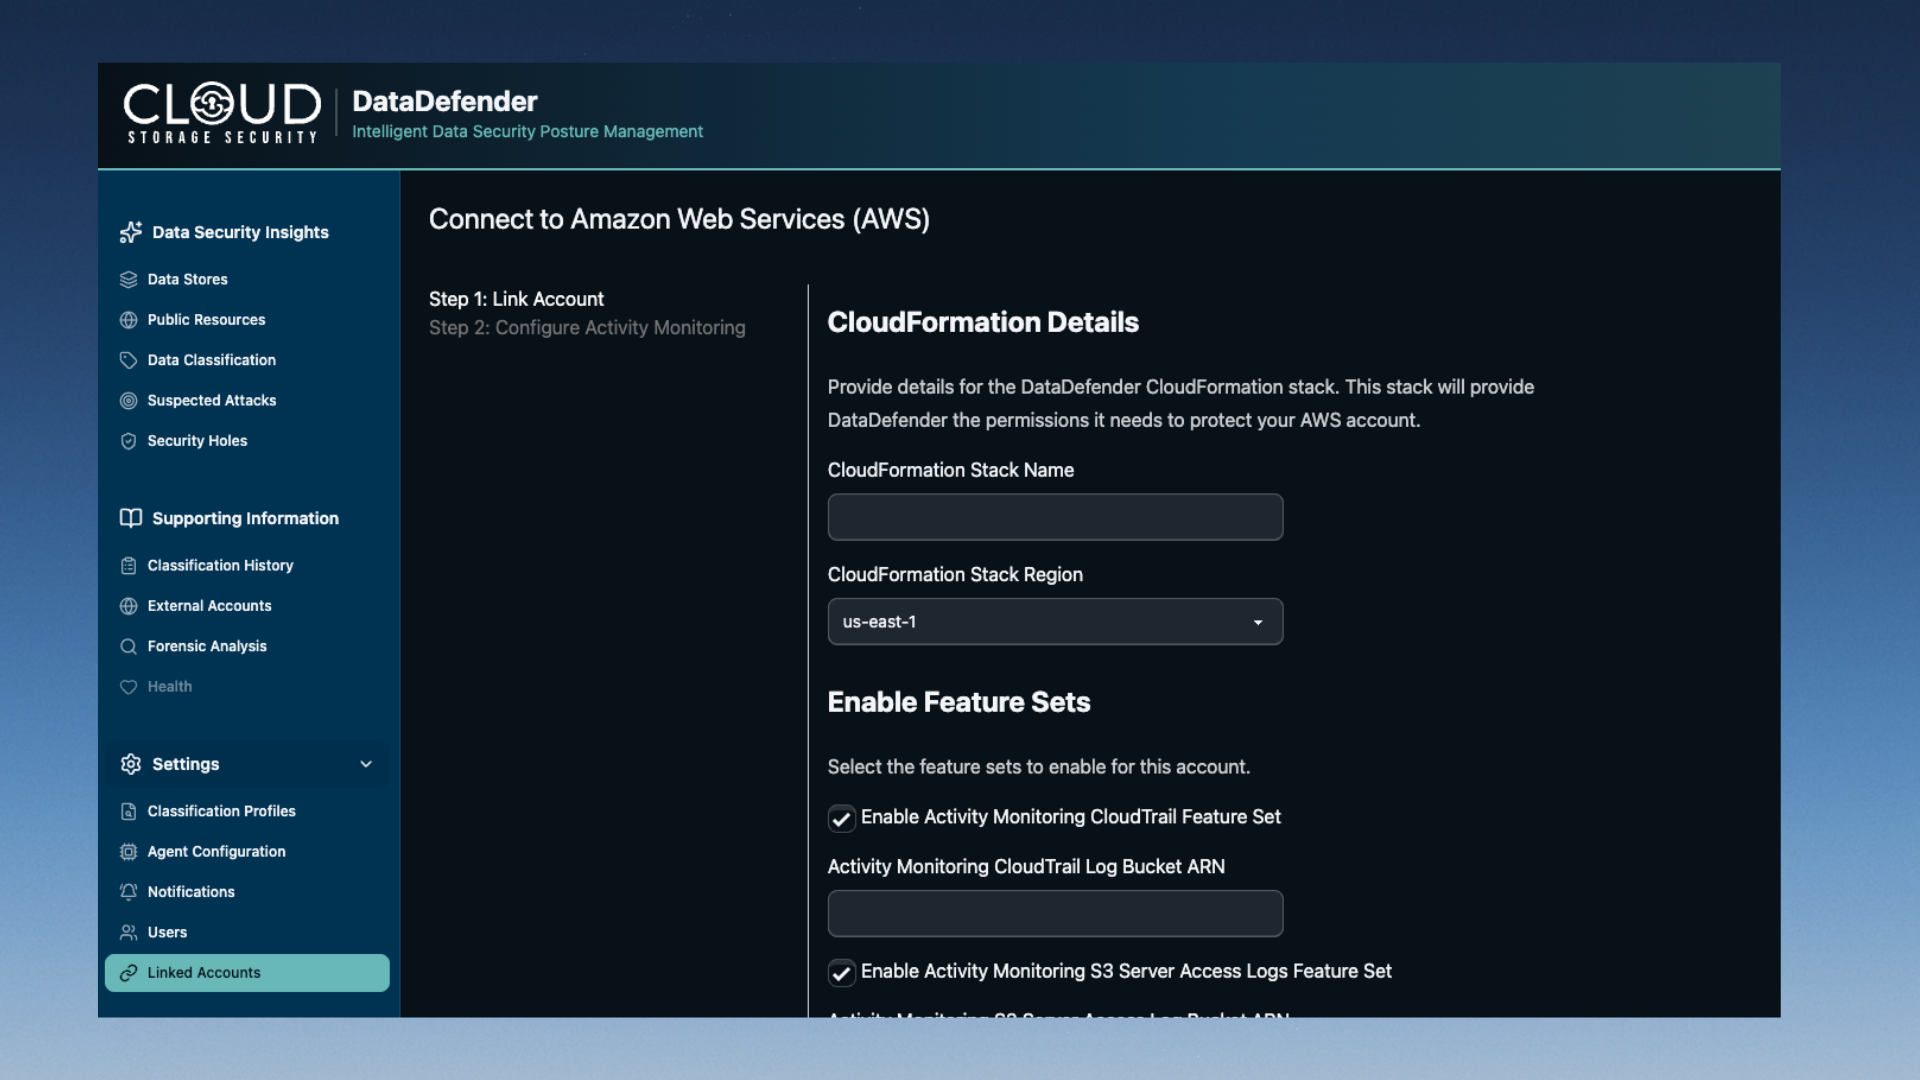Image resolution: width=1920 pixels, height=1080 pixels.
Task: Open the Users settings page
Action: pyautogui.click(x=167, y=932)
